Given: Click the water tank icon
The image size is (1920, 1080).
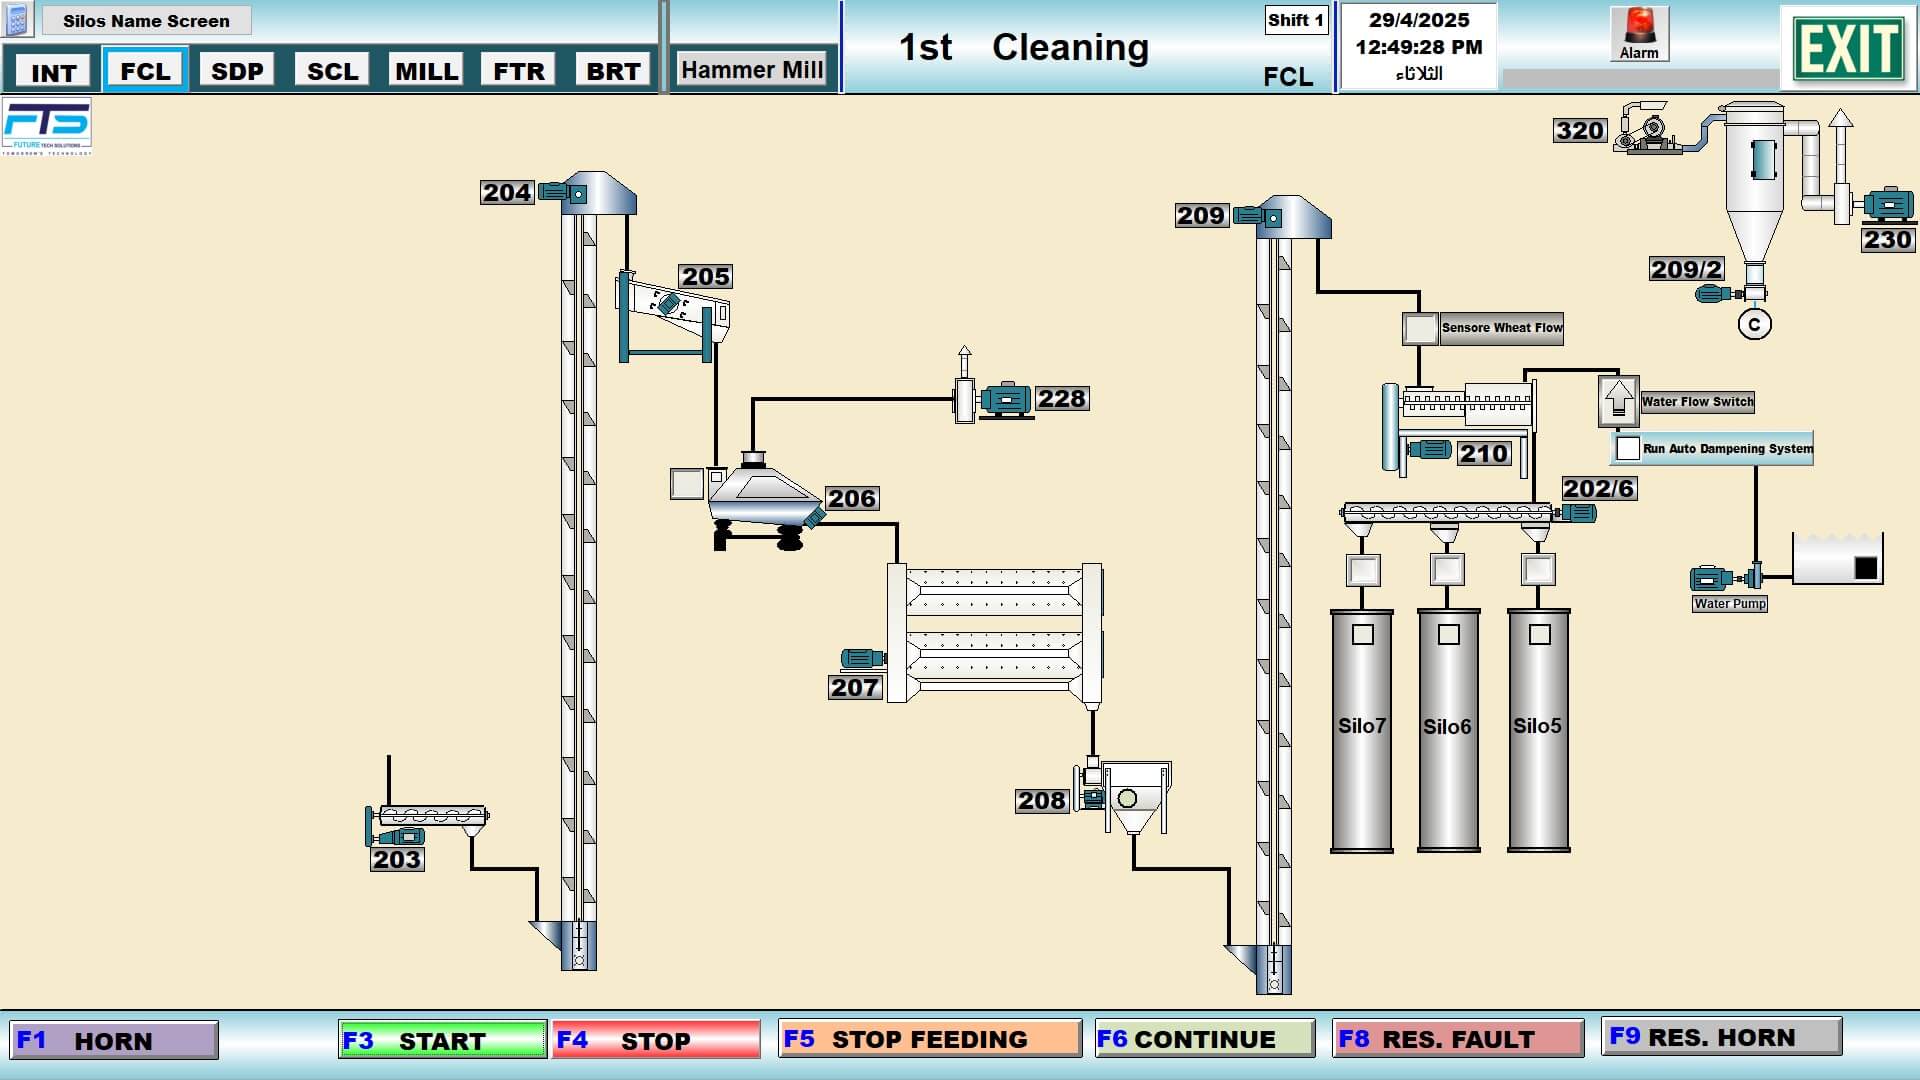Looking at the screenshot, I should pyautogui.click(x=1837, y=559).
